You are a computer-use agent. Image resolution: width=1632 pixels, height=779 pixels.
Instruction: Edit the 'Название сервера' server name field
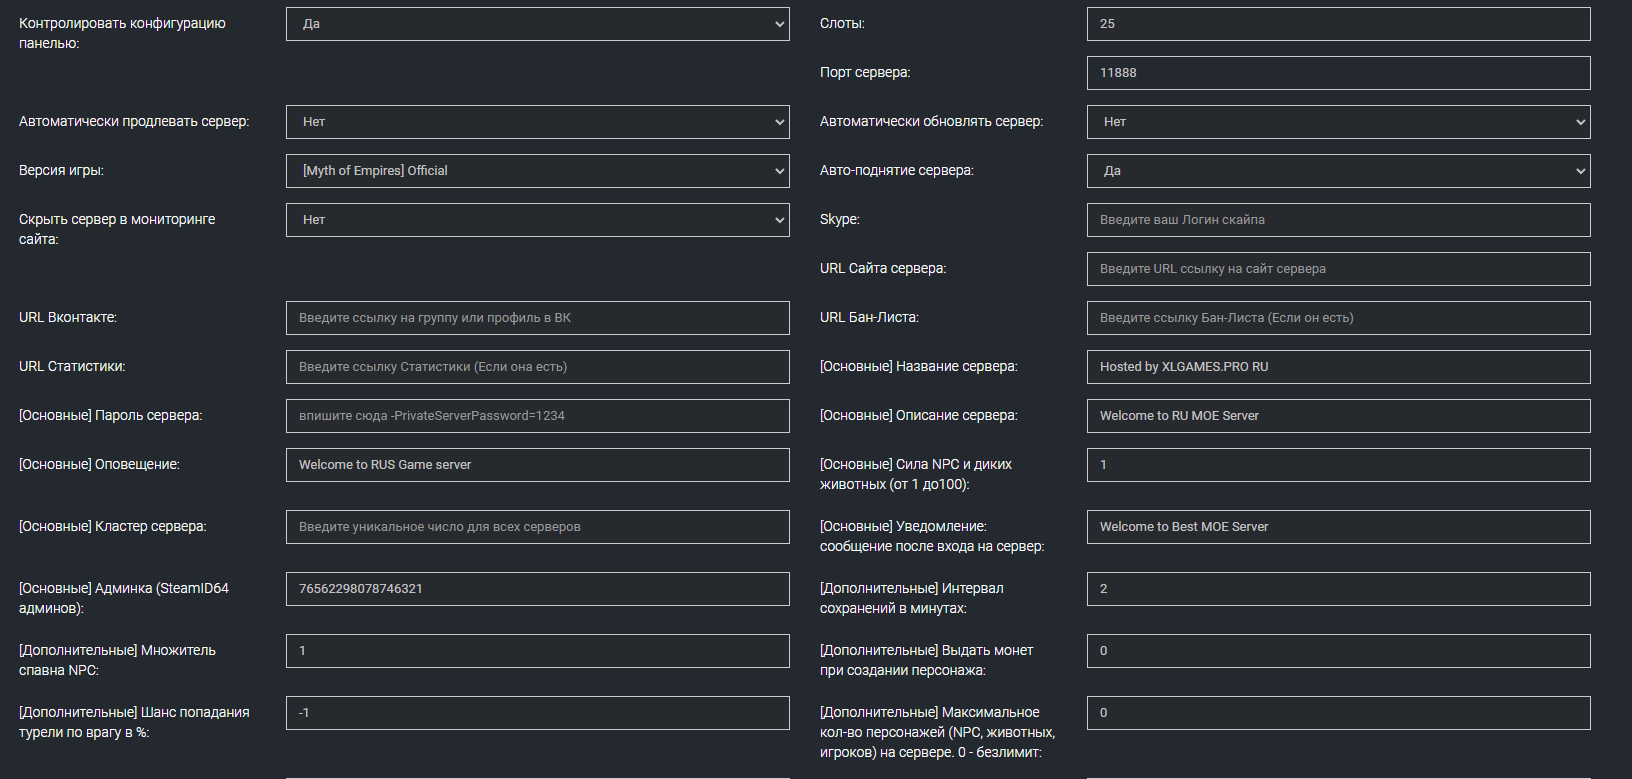click(x=1338, y=367)
